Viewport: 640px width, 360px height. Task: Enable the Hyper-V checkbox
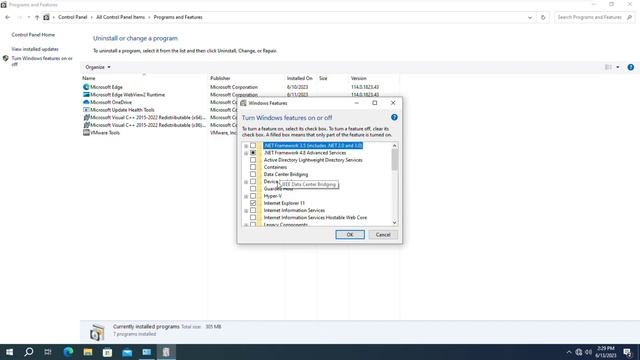point(253,196)
